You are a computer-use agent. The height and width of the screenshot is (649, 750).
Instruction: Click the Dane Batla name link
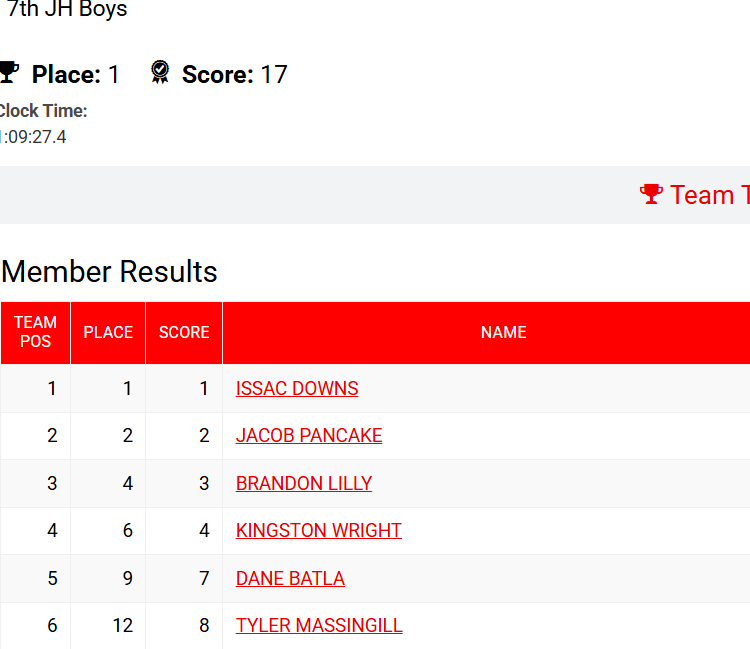click(x=290, y=578)
